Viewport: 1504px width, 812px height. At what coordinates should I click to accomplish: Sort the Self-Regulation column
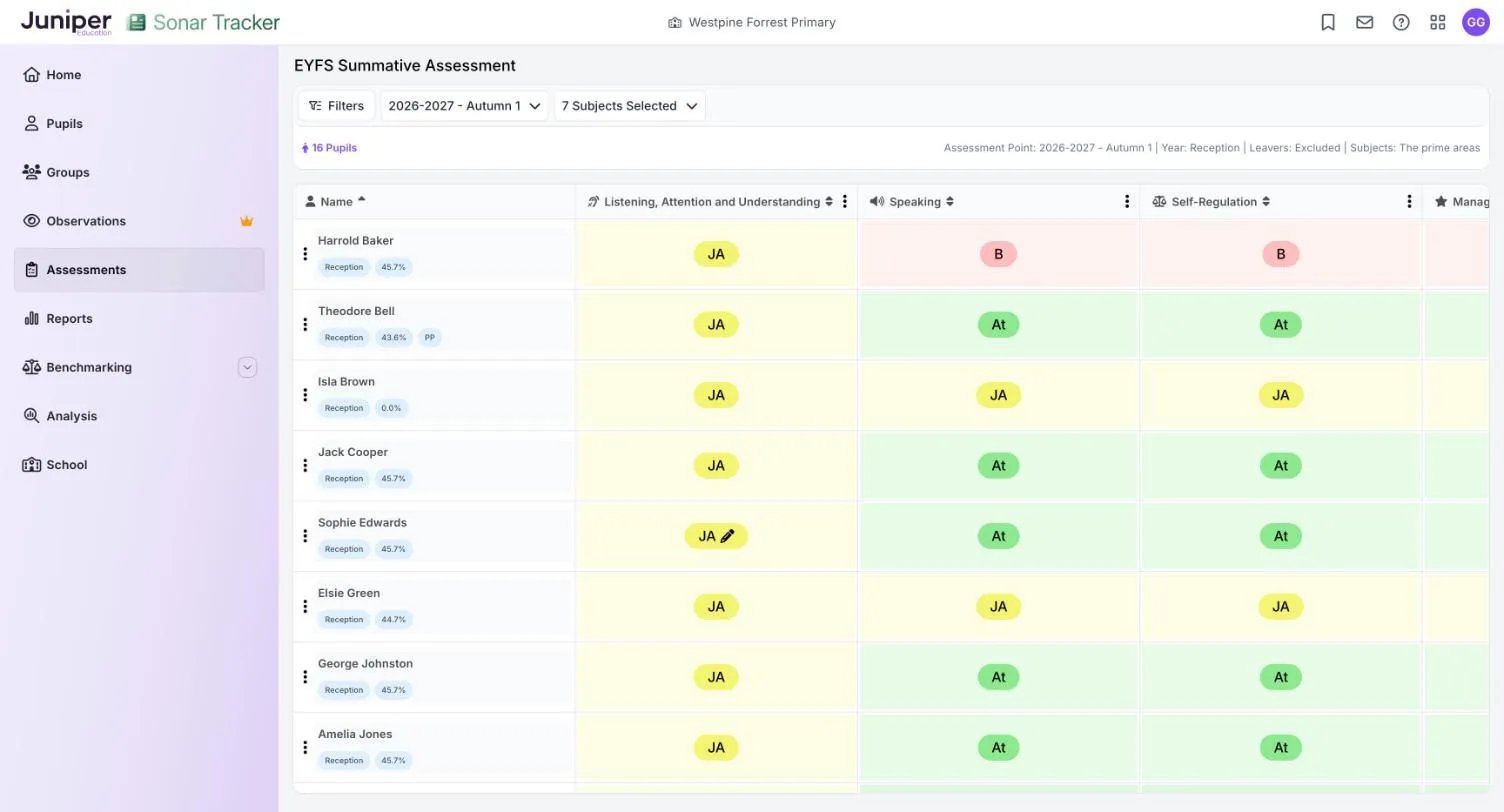[x=1266, y=201]
